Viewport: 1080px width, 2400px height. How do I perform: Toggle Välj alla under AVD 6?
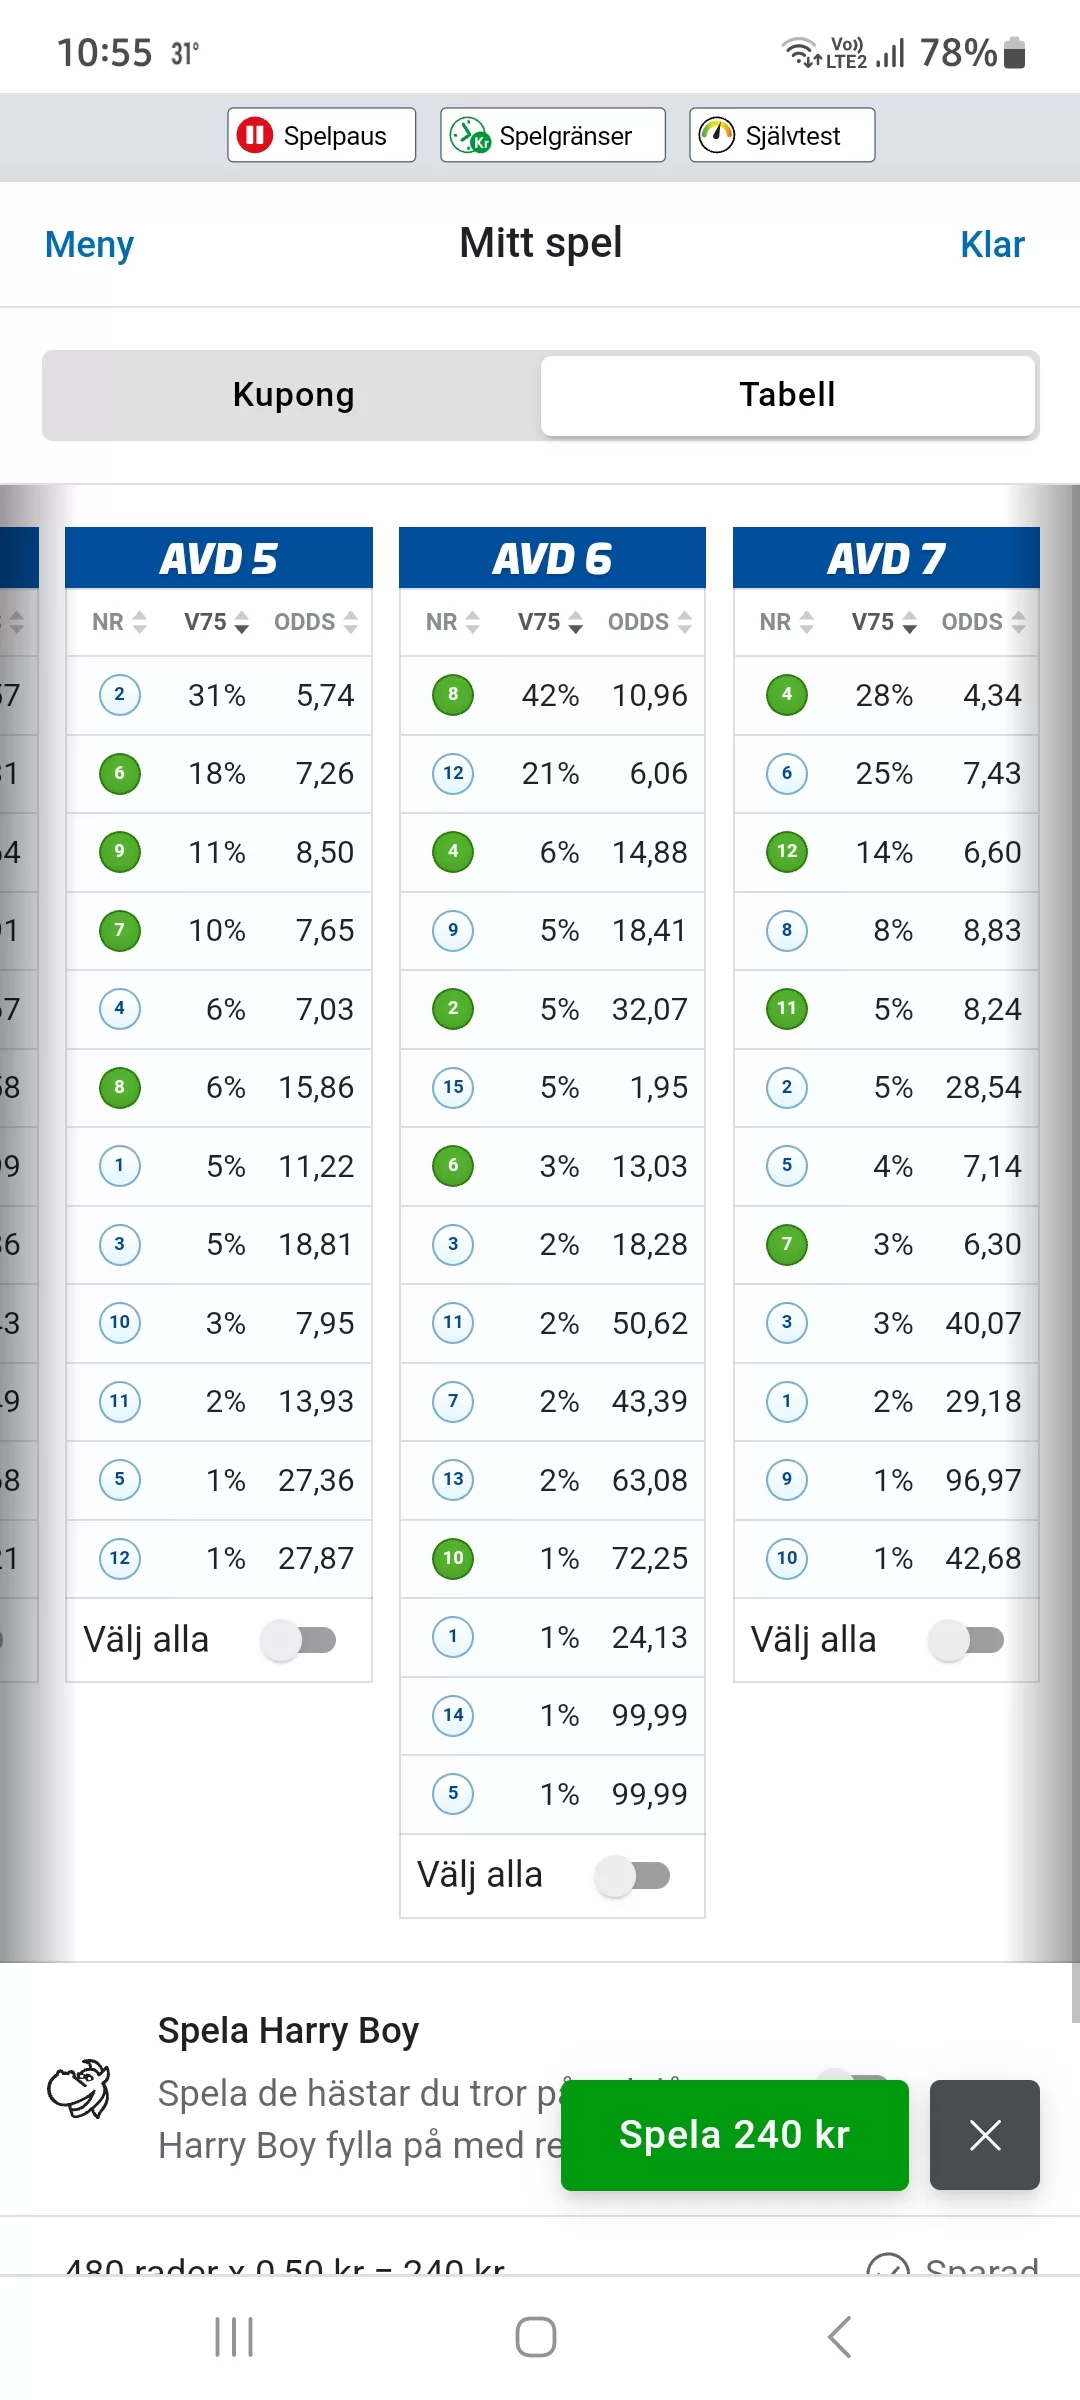point(633,1876)
